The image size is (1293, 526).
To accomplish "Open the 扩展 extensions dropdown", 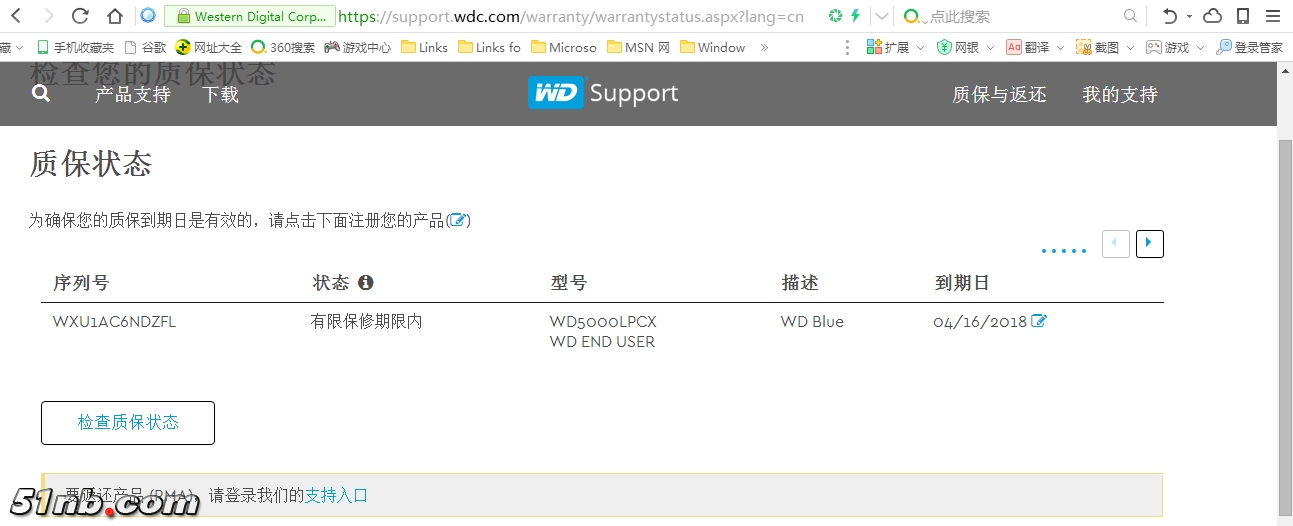I will [894, 47].
